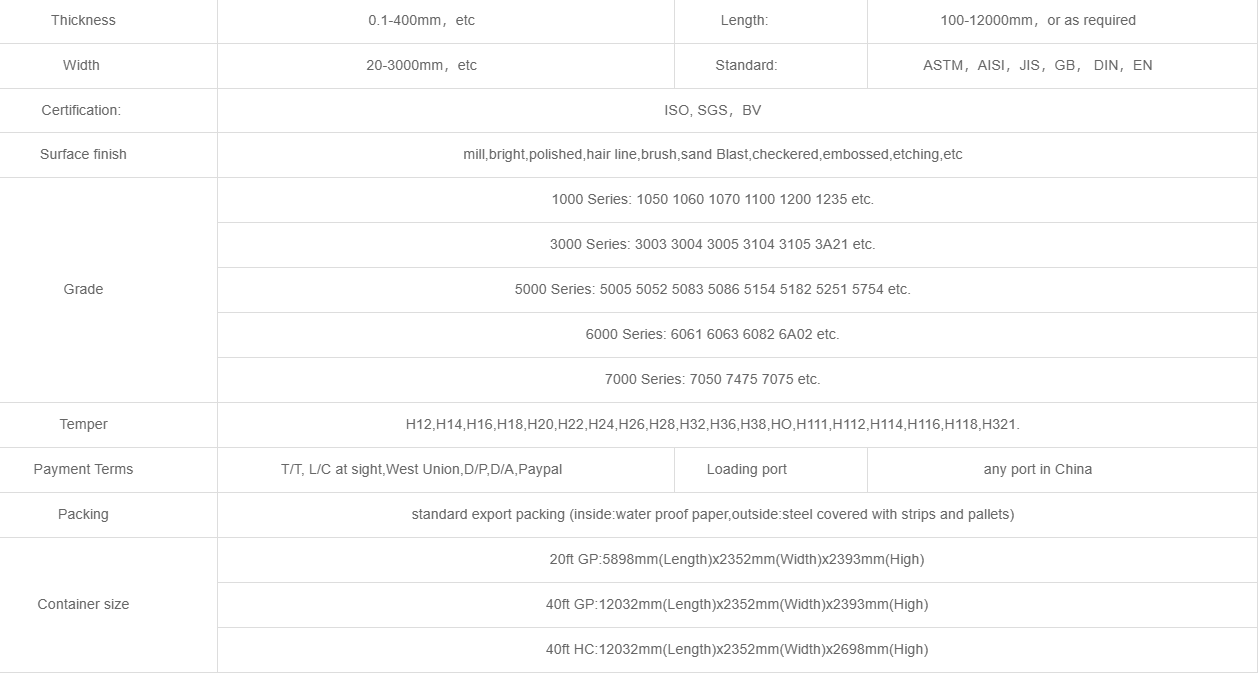Select the 40ft HC container size row
Image resolution: width=1260 pixels, height=676 pixels.
point(736,649)
